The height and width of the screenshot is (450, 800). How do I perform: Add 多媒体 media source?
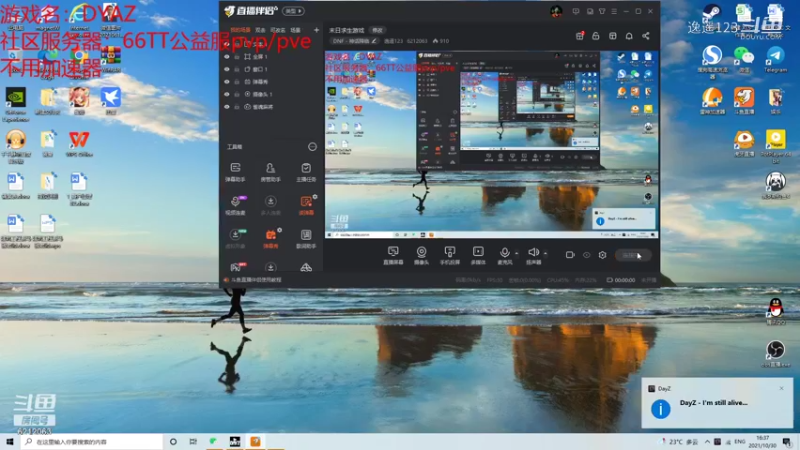pyautogui.click(x=478, y=255)
